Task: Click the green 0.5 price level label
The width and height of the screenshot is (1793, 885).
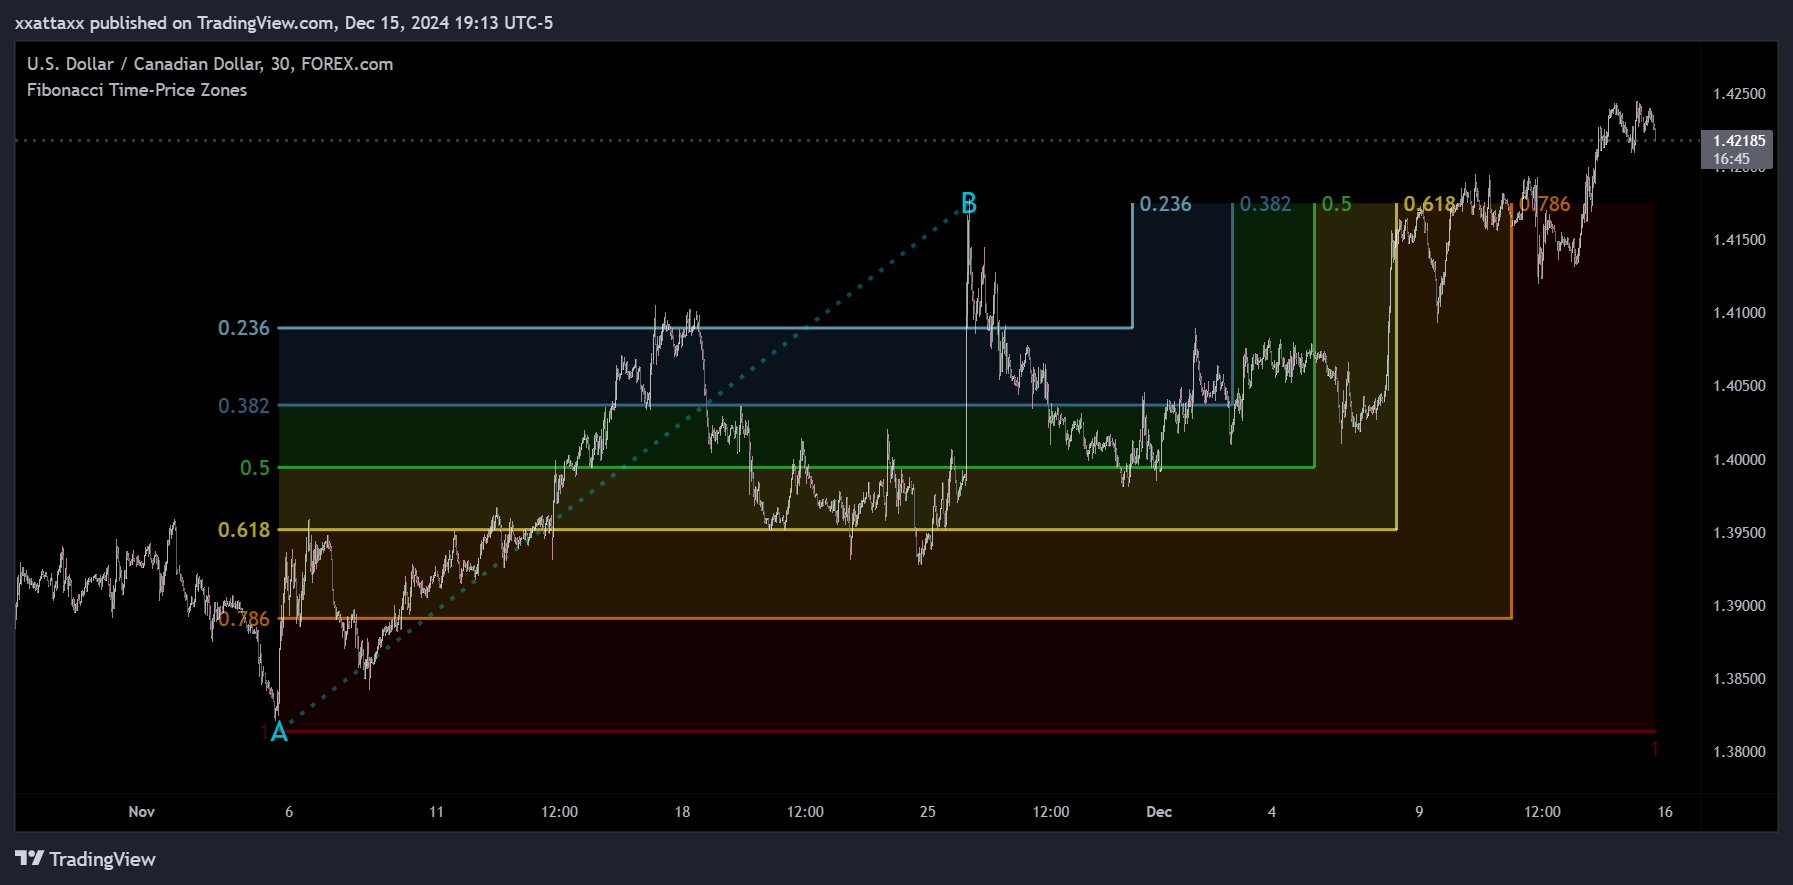Action: (255, 468)
